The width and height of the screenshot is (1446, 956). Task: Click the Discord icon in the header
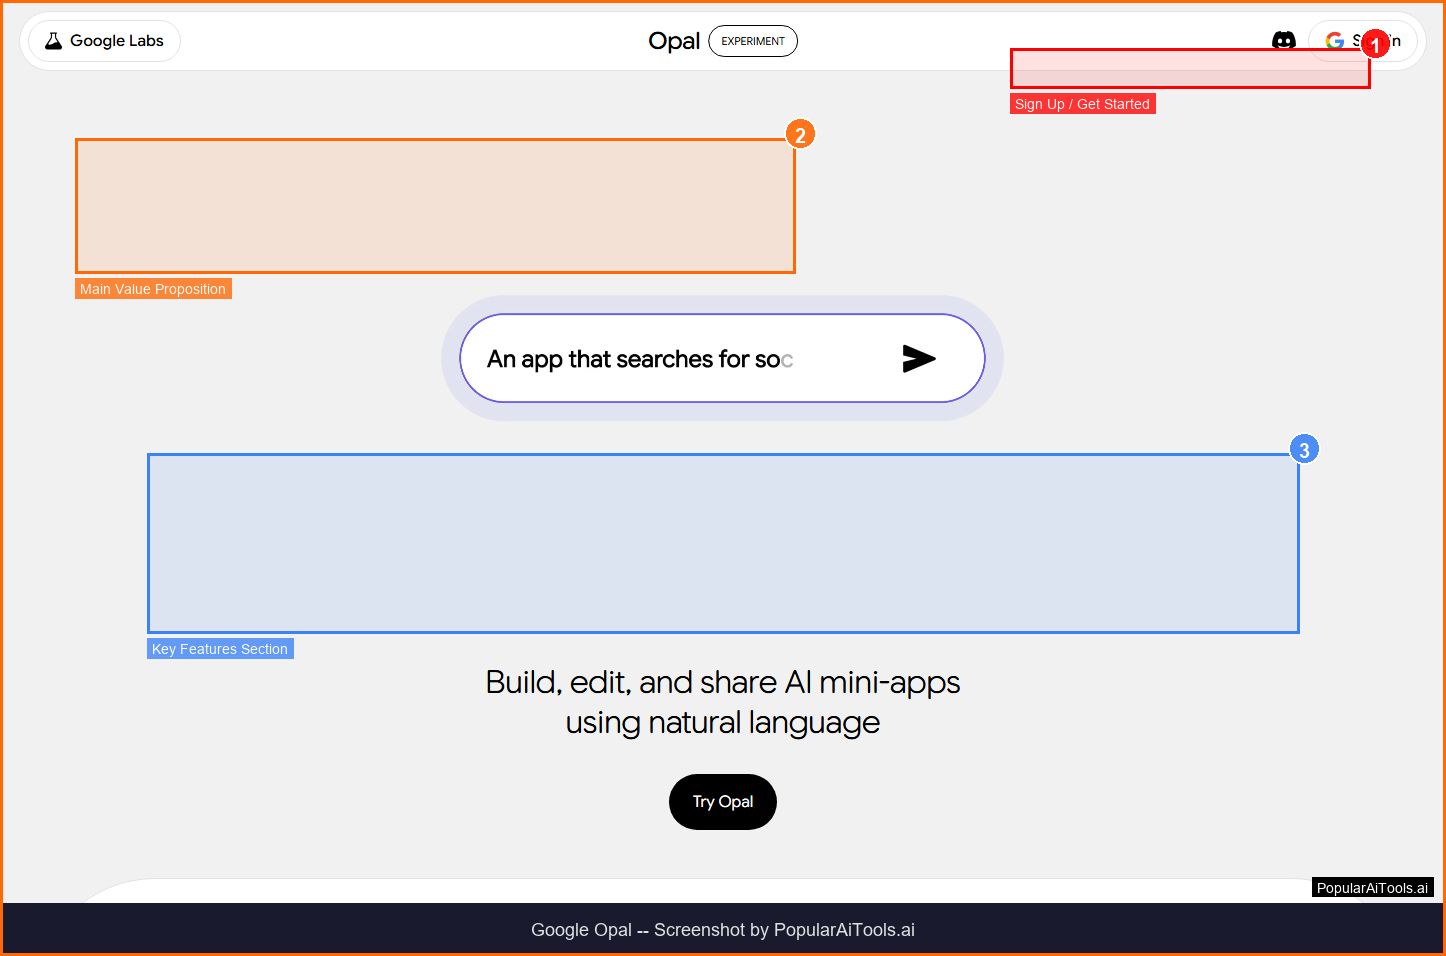point(1283,41)
